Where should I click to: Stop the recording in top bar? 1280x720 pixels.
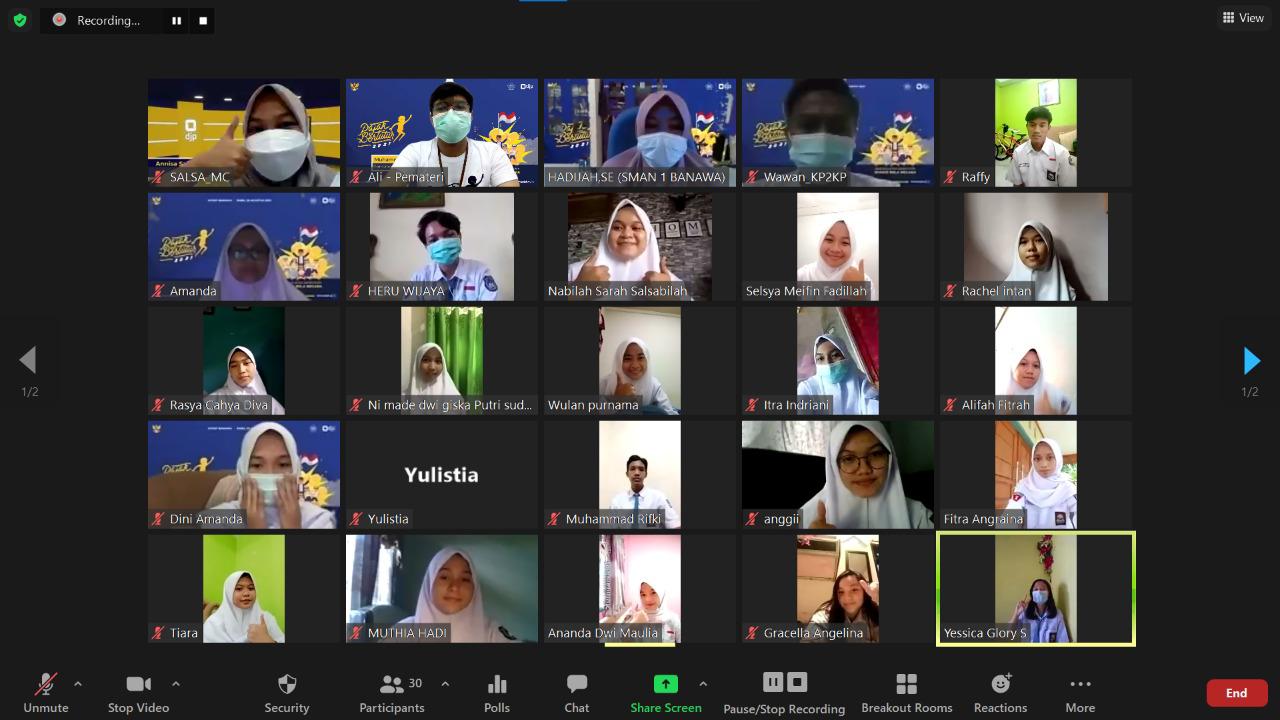[x=203, y=20]
